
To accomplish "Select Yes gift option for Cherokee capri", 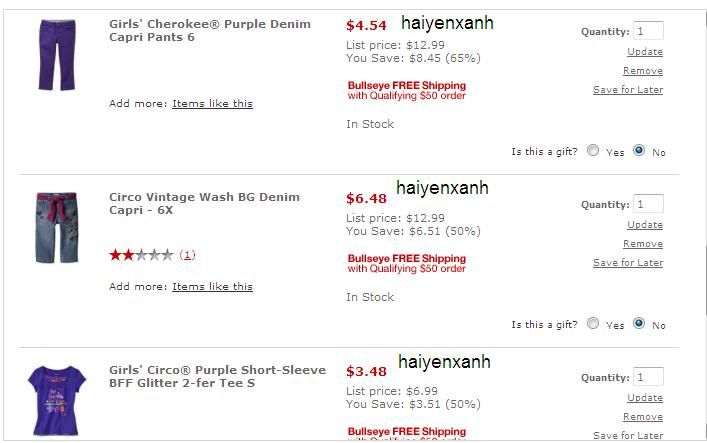I will [593, 151].
